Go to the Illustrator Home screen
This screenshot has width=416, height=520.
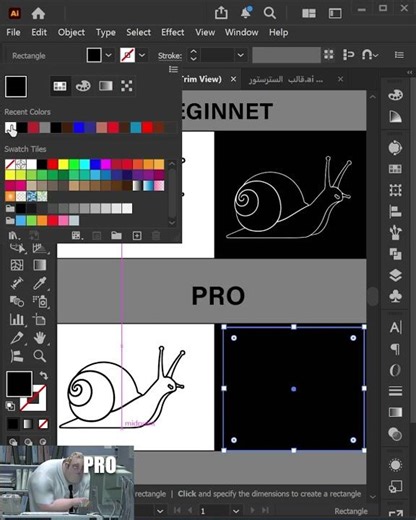[38, 13]
